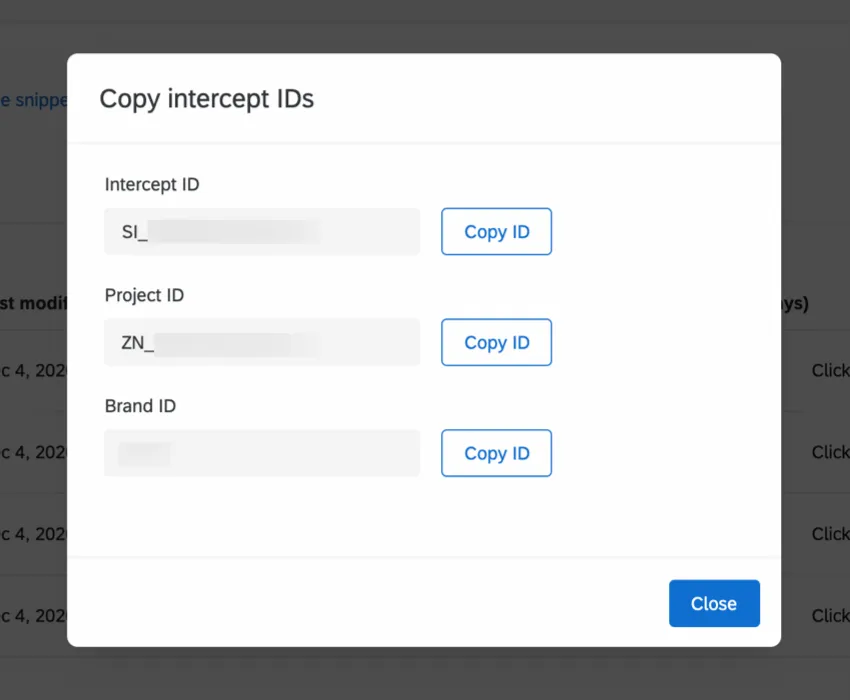Close the Copy intercept IDs dialog
The image size is (850, 700).
[714, 603]
